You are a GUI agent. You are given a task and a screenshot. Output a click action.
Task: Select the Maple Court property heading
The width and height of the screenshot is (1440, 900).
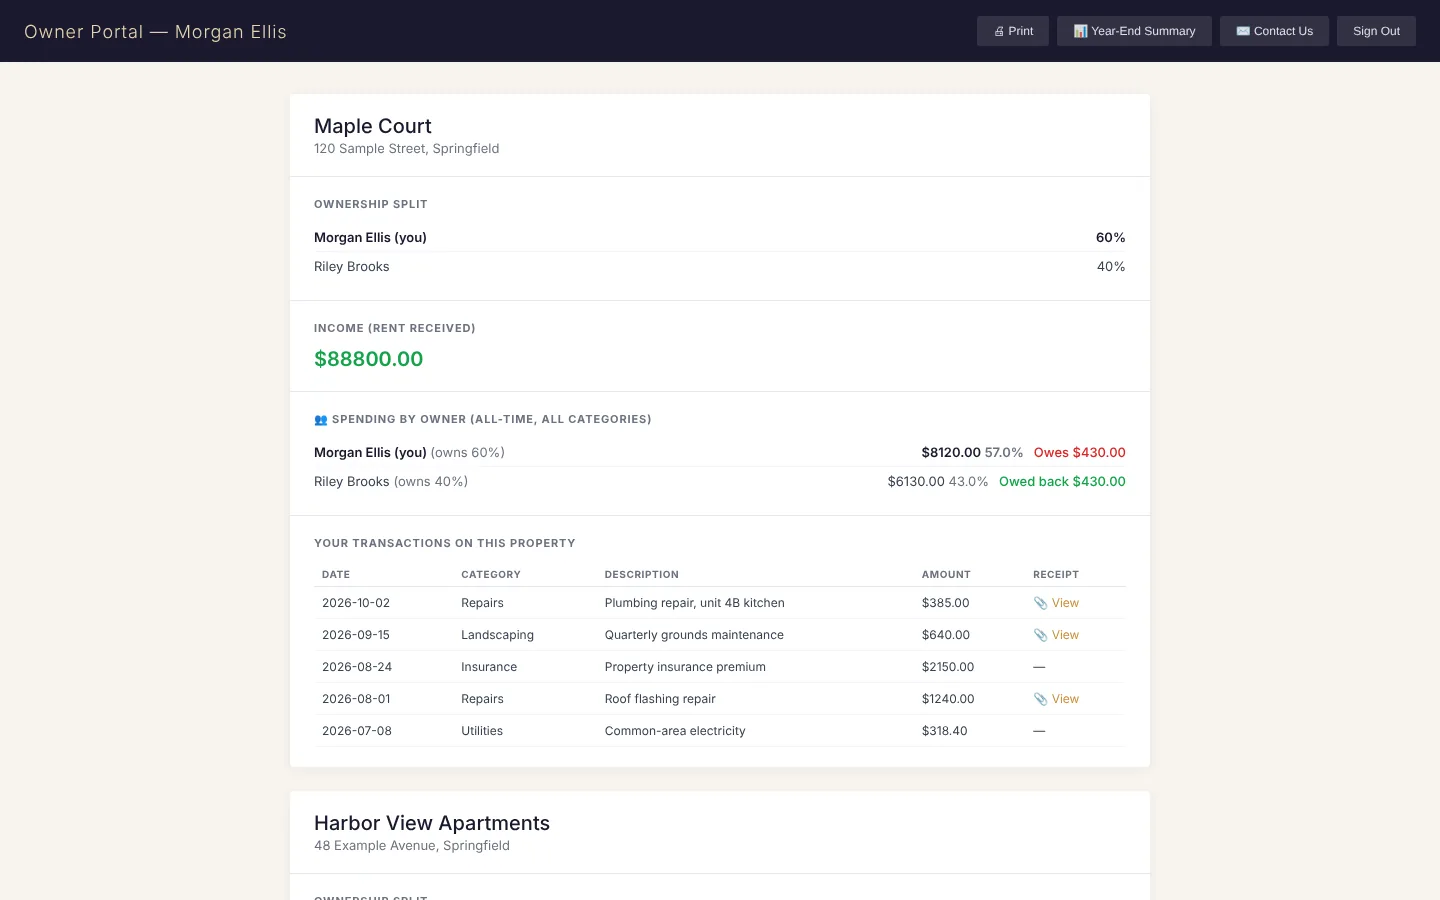pos(373,126)
